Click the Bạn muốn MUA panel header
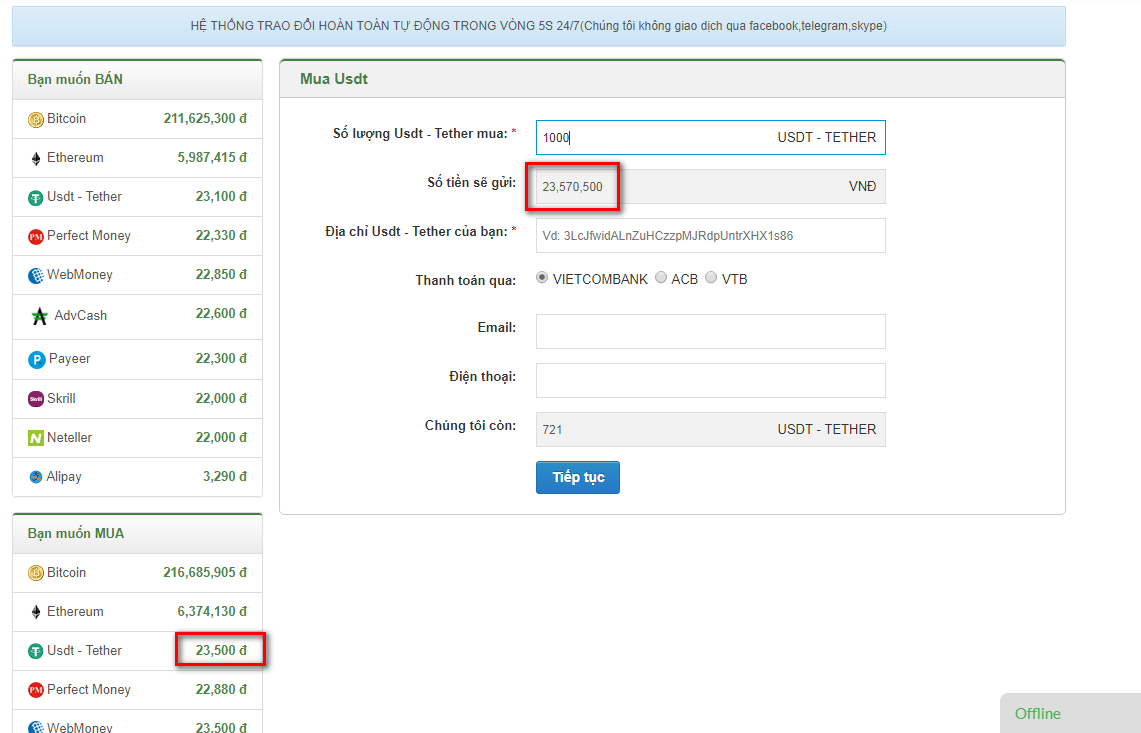The width and height of the screenshot is (1141, 733). tap(138, 534)
